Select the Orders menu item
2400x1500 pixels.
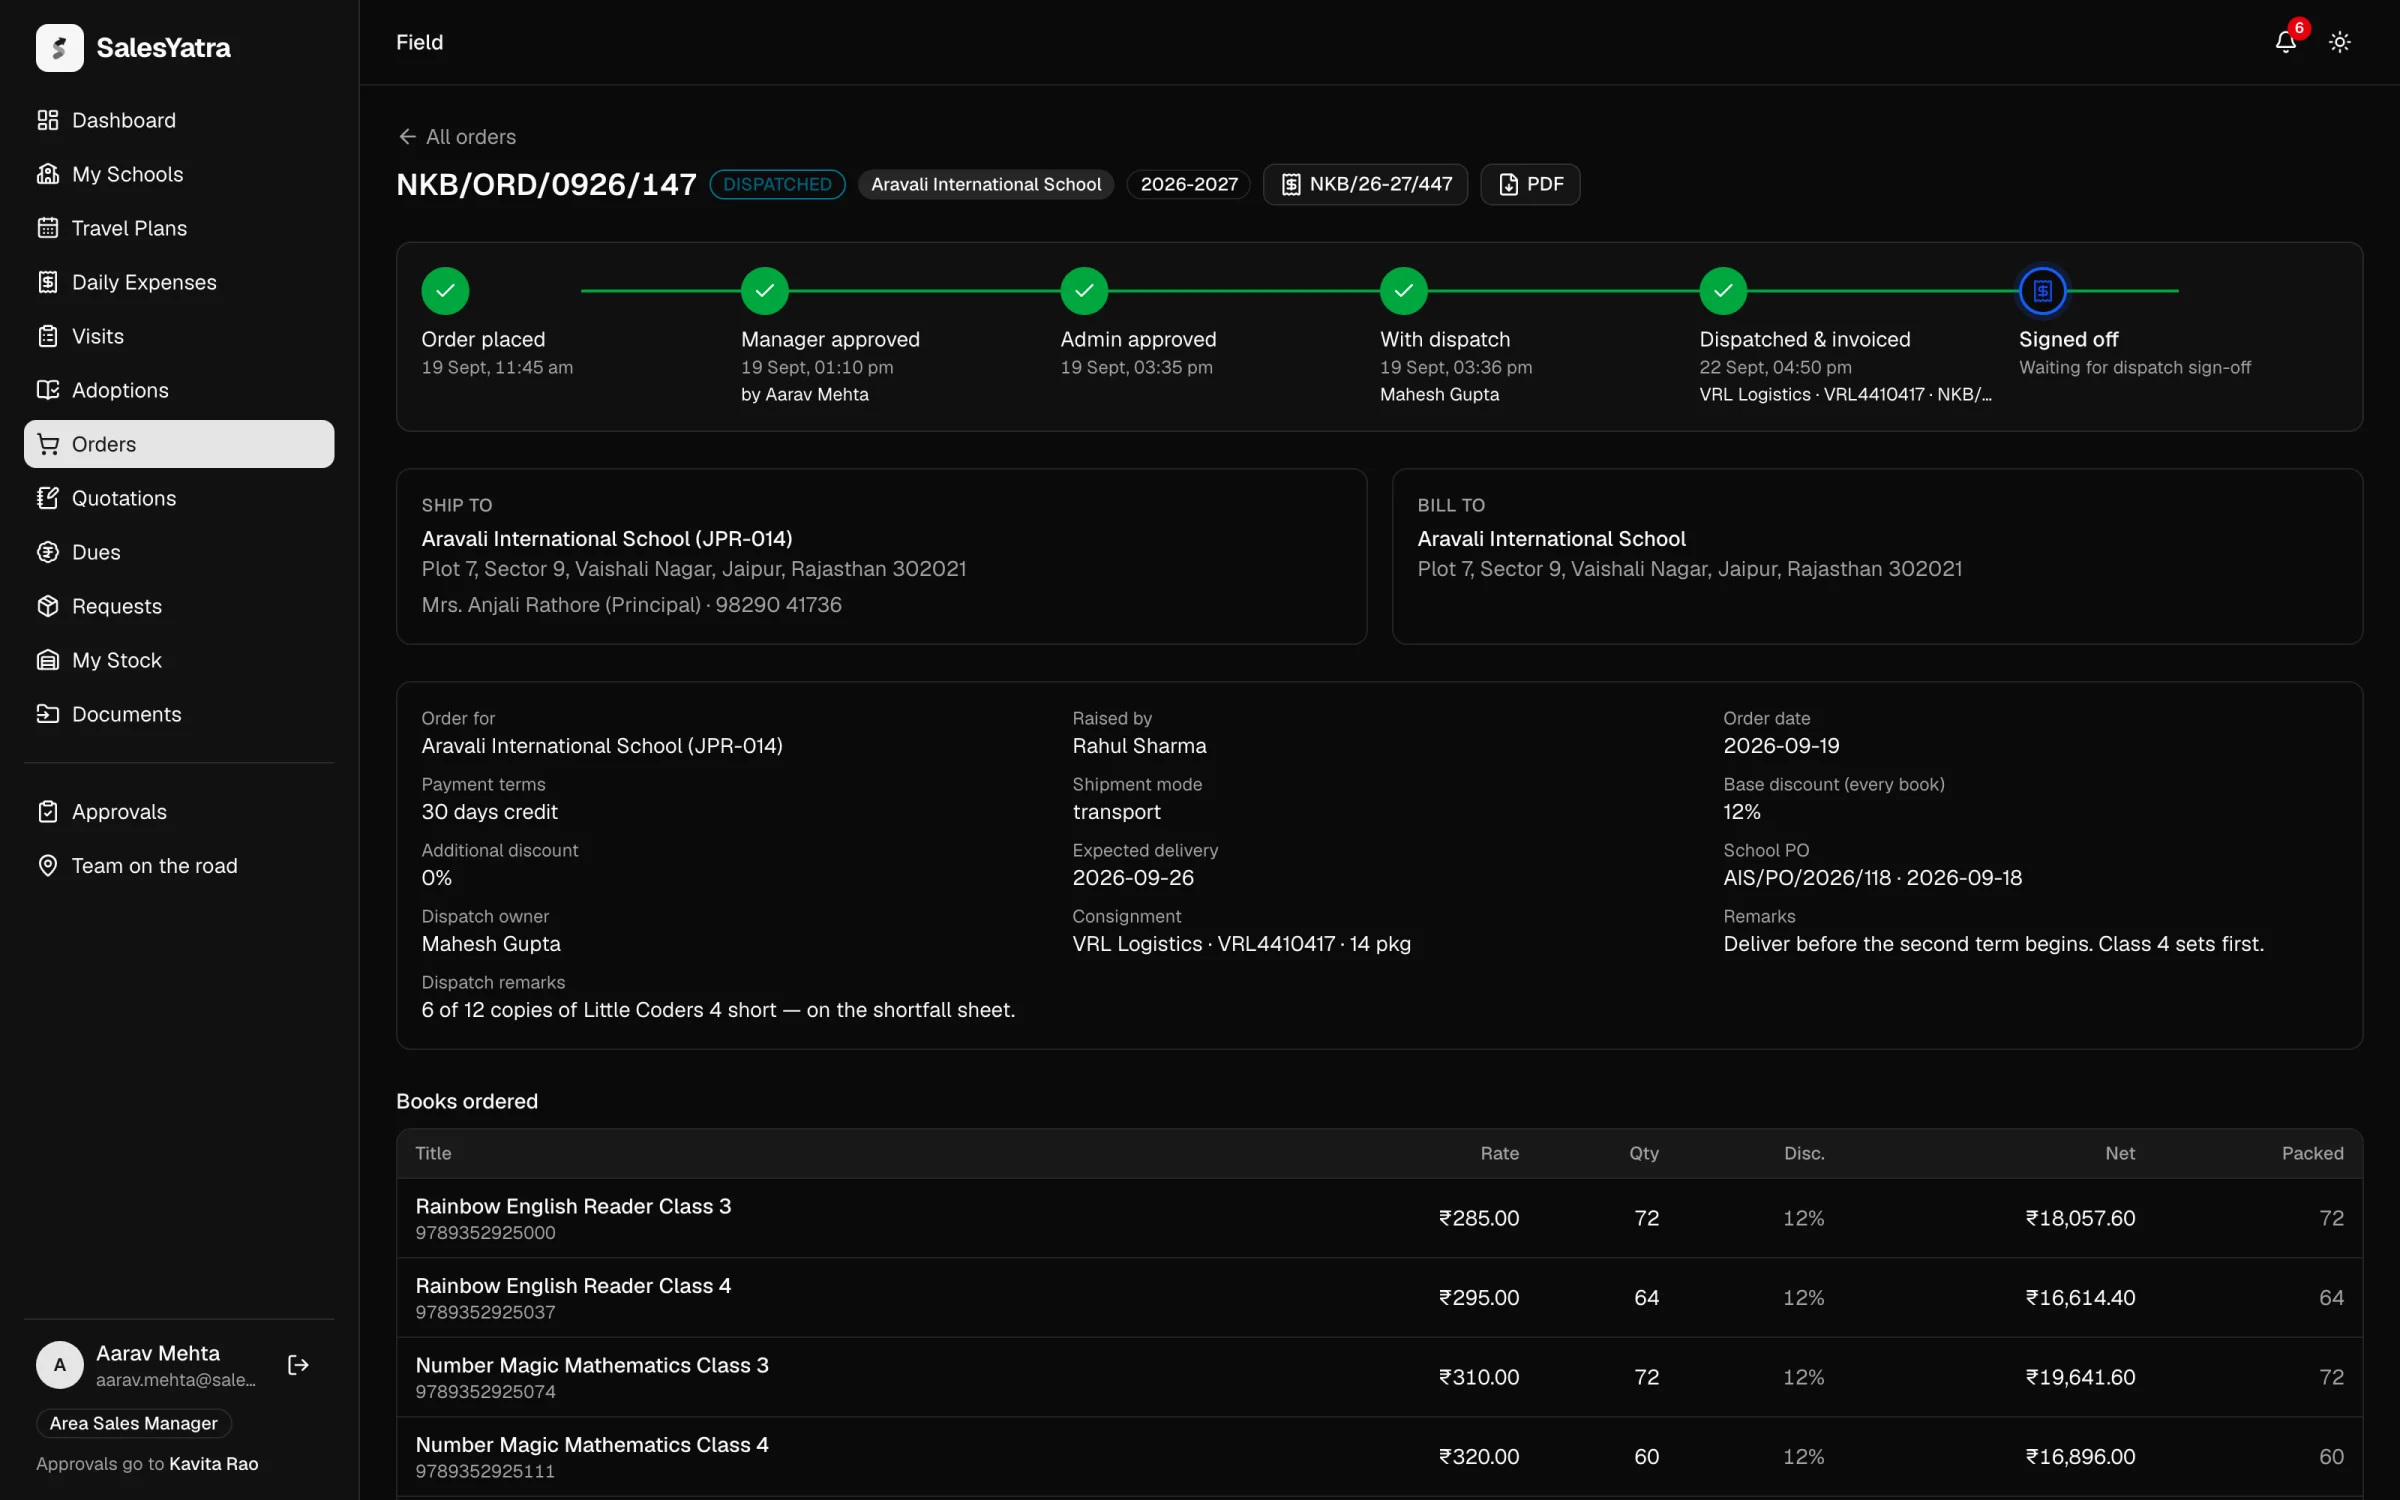[179, 444]
